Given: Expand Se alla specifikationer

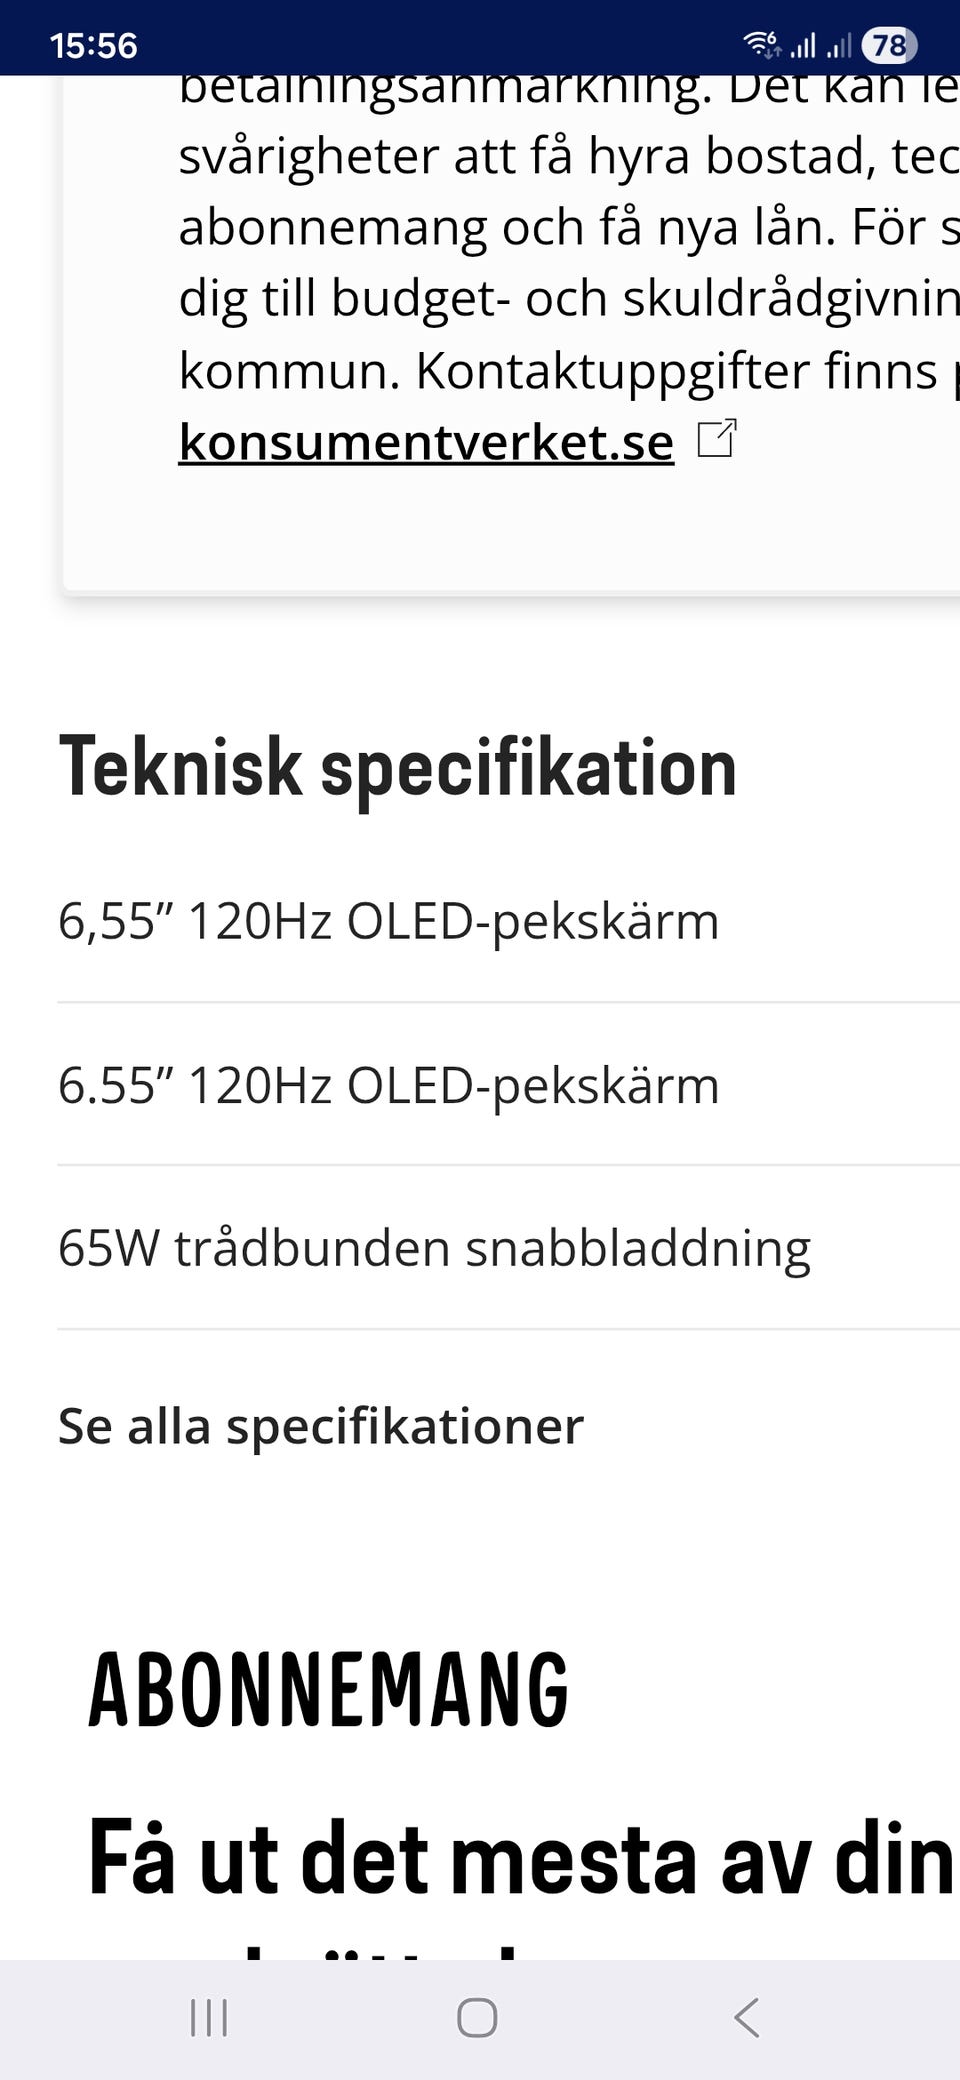Looking at the screenshot, I should (320, 1425).
